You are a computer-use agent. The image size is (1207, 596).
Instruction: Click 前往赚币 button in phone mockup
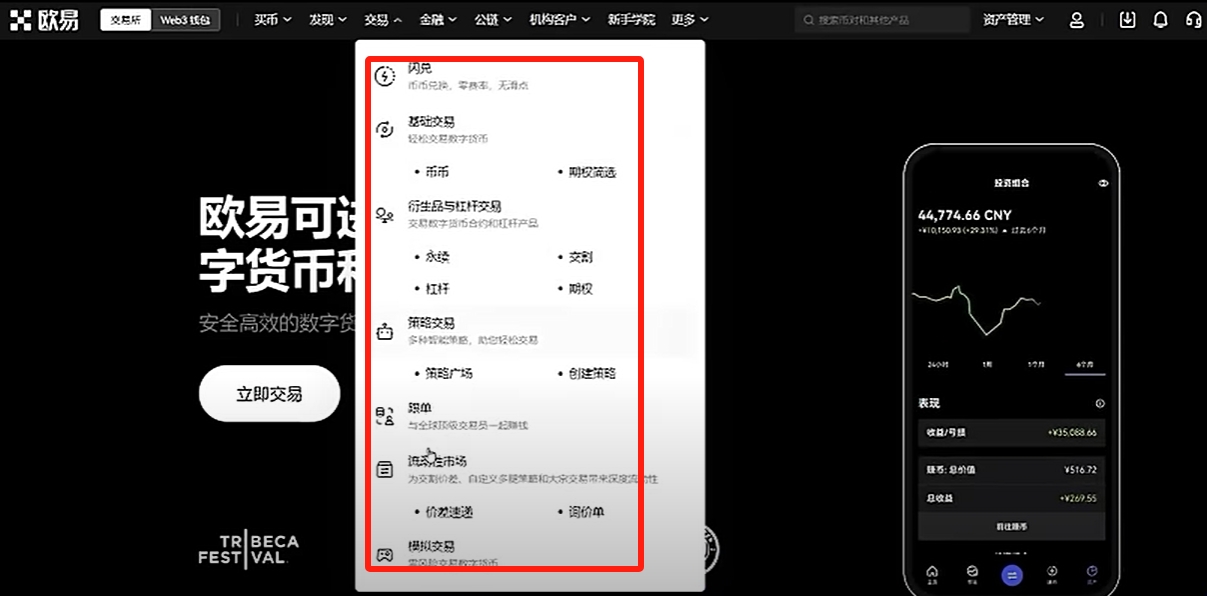(1012, 526)
